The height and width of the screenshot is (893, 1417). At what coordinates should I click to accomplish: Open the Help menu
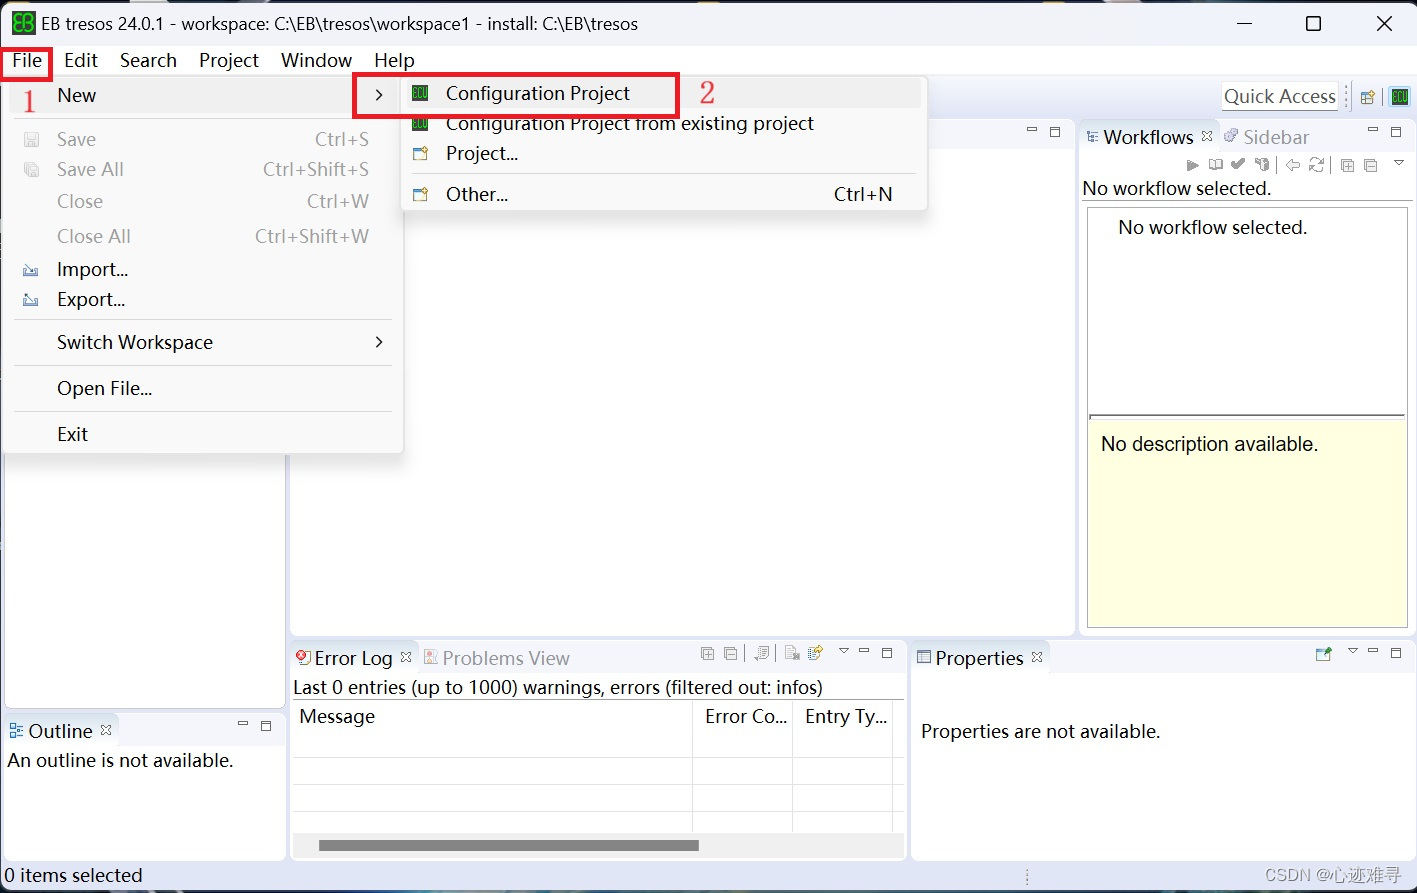[x=394, y=60]
